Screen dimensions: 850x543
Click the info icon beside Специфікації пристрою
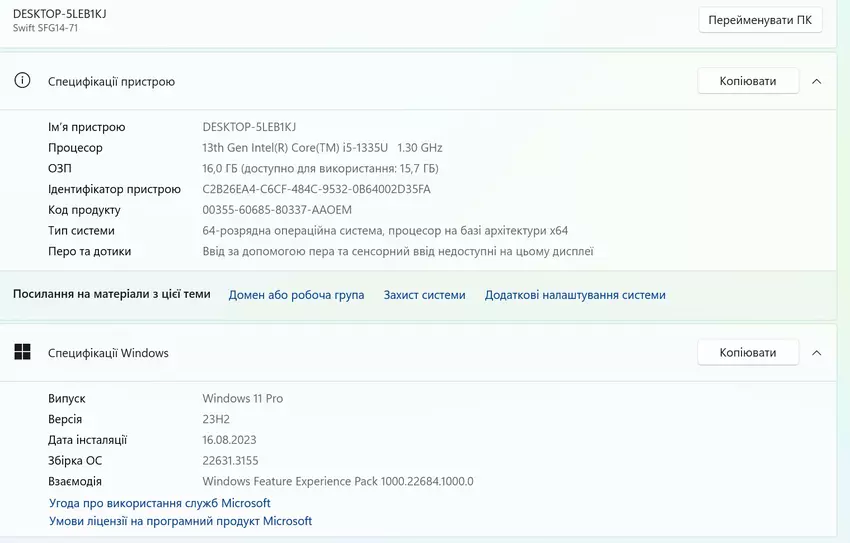[x=22, y=81]
